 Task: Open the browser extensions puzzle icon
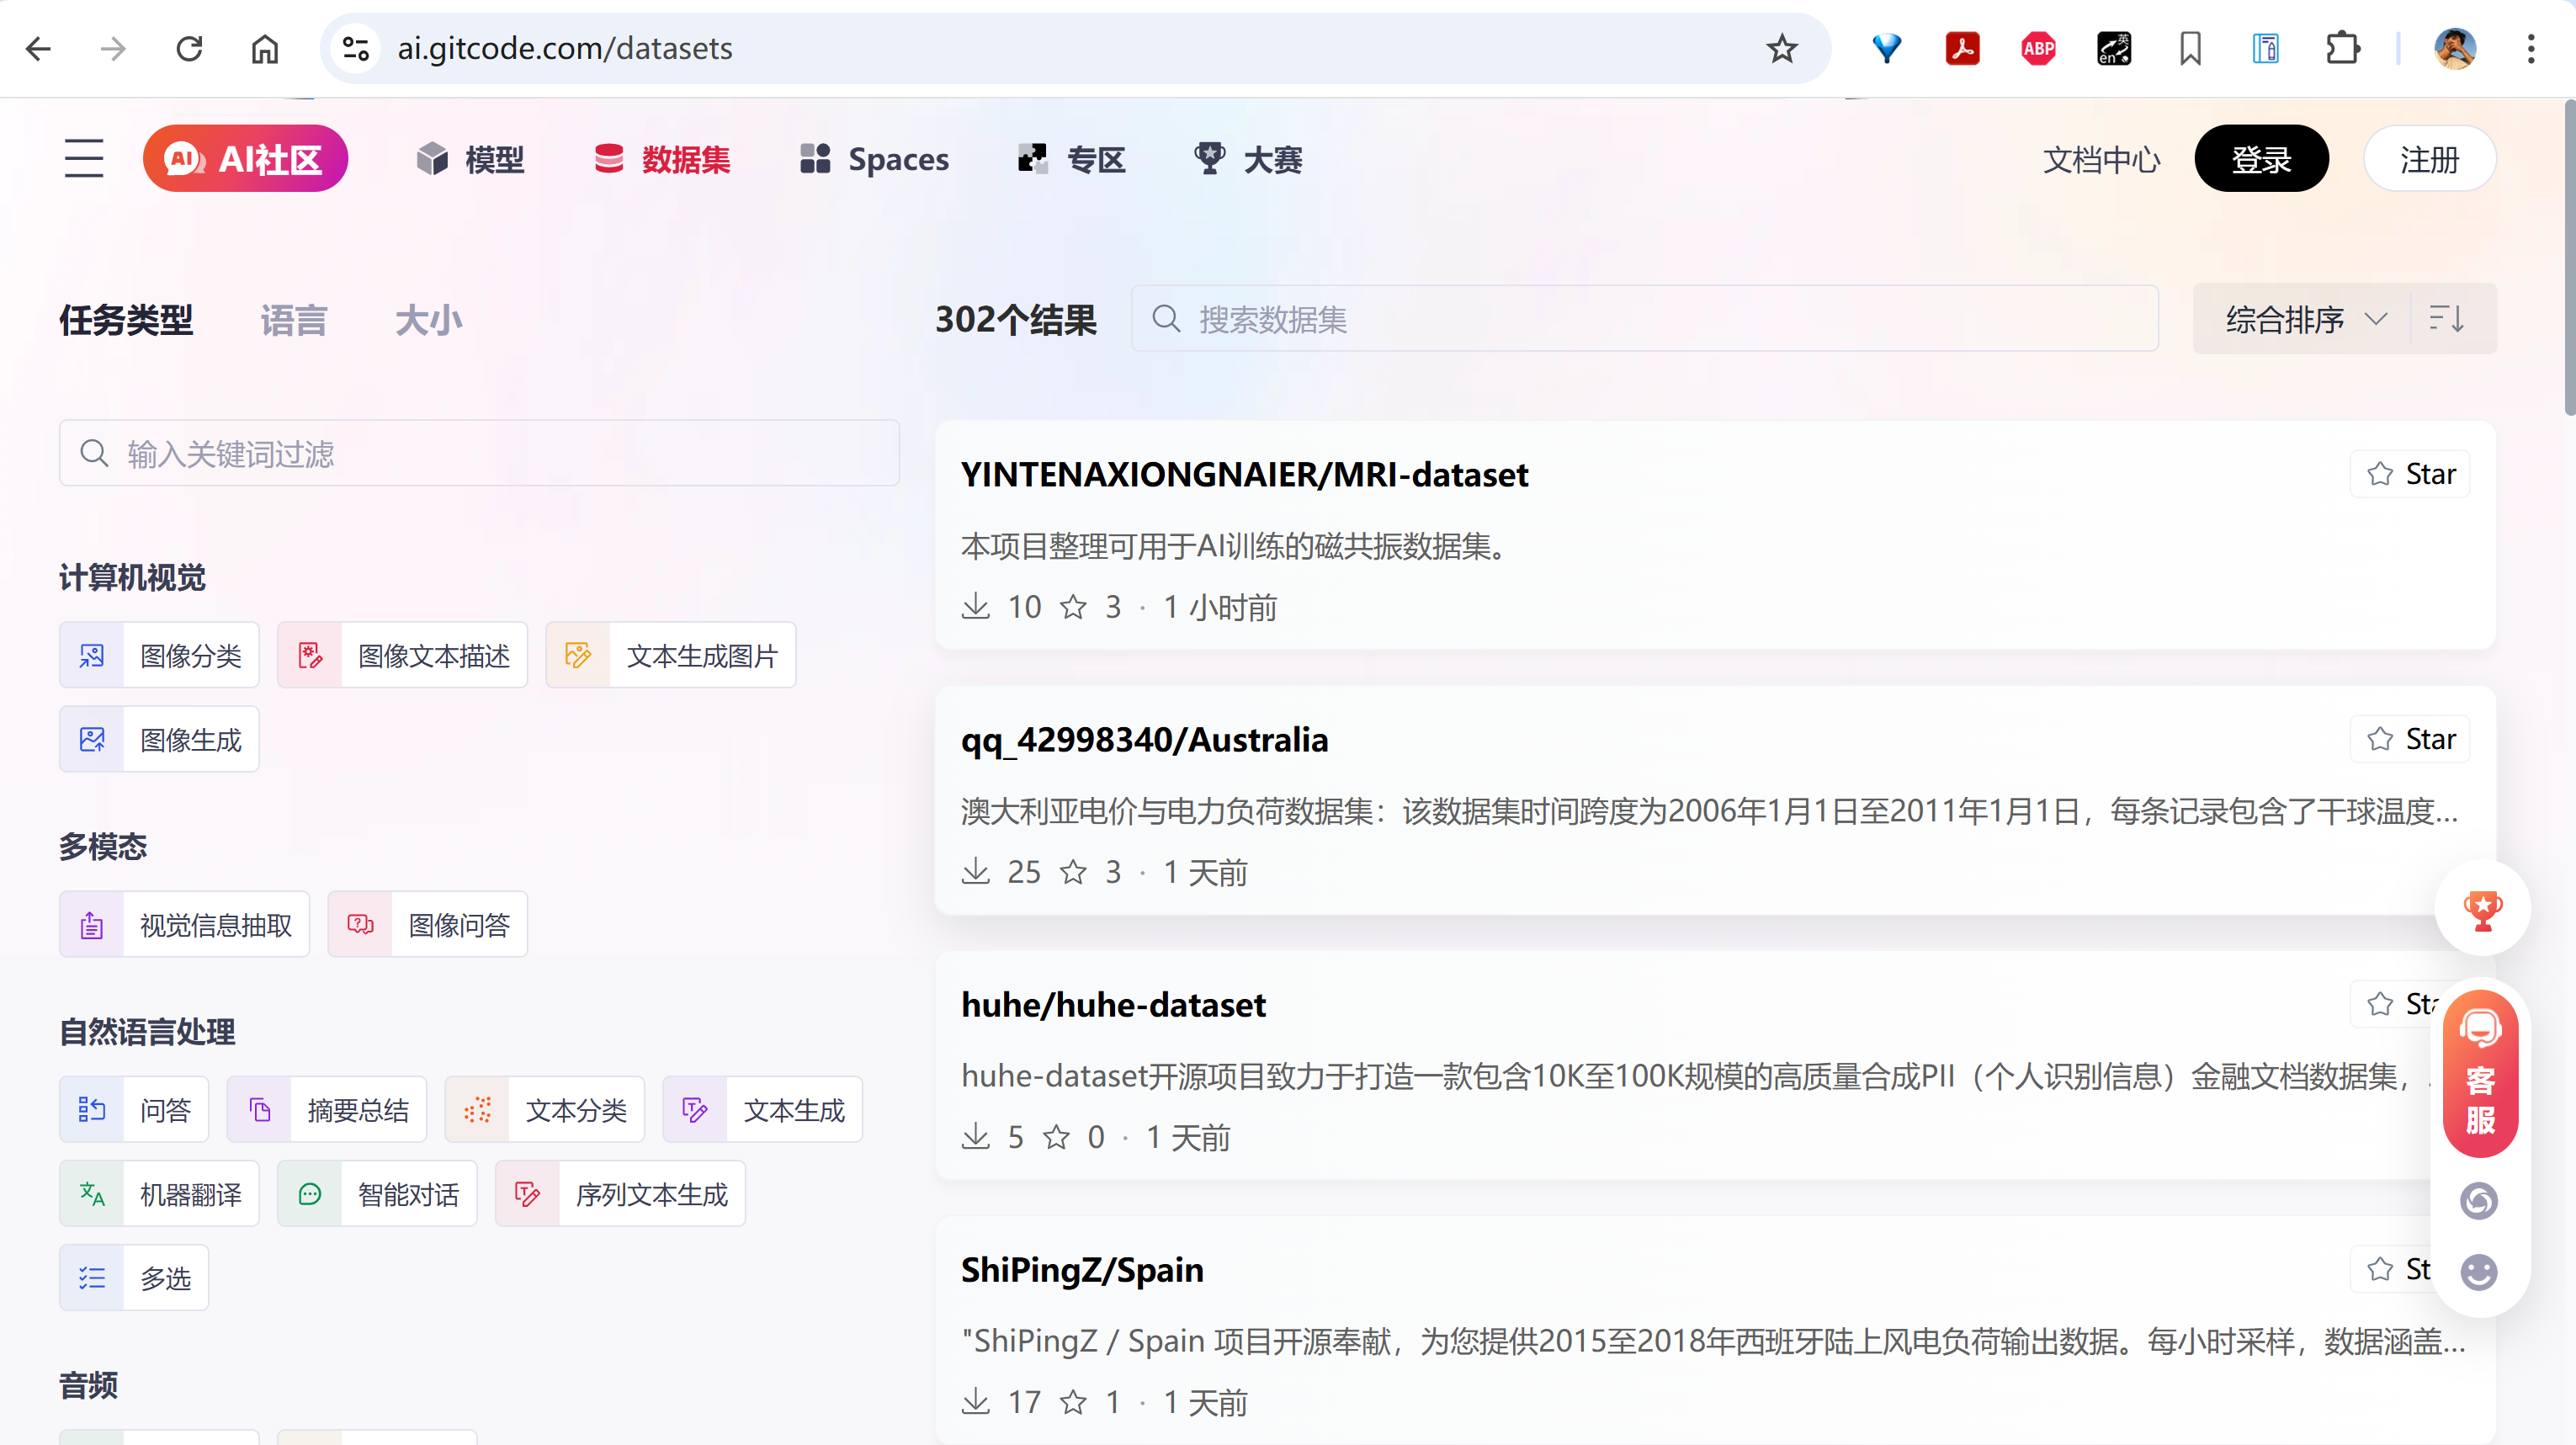click(x=2342, y=48)
